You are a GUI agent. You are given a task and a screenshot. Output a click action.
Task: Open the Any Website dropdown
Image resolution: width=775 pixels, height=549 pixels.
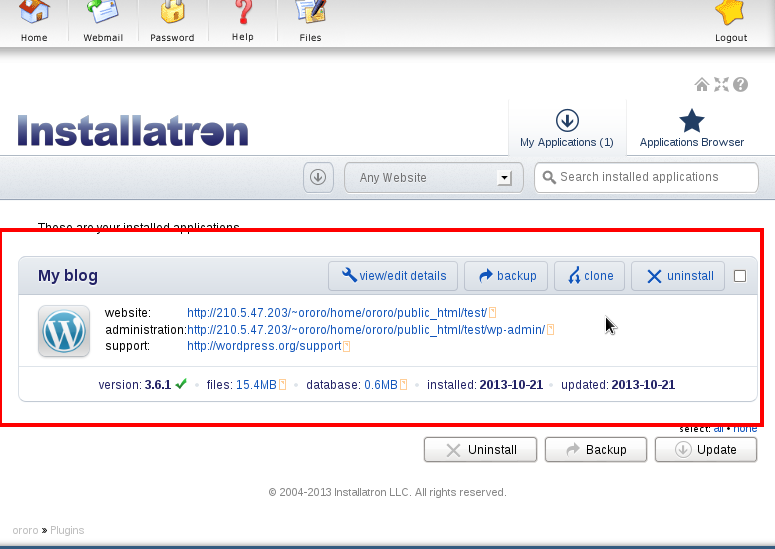click(x=433, y=177)
